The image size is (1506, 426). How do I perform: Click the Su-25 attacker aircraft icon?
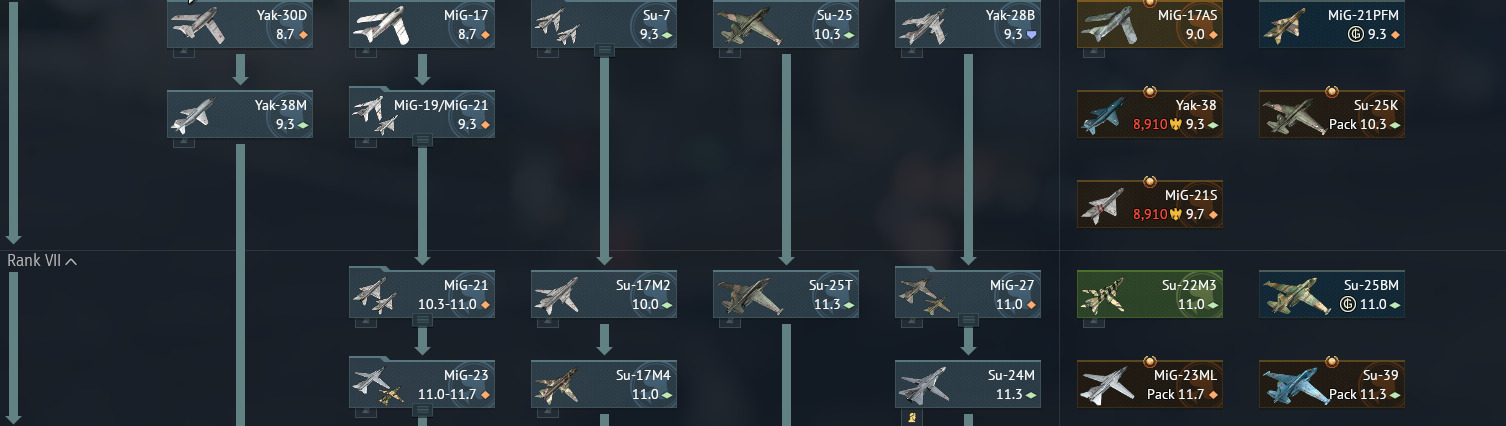[x=749, y=25]
